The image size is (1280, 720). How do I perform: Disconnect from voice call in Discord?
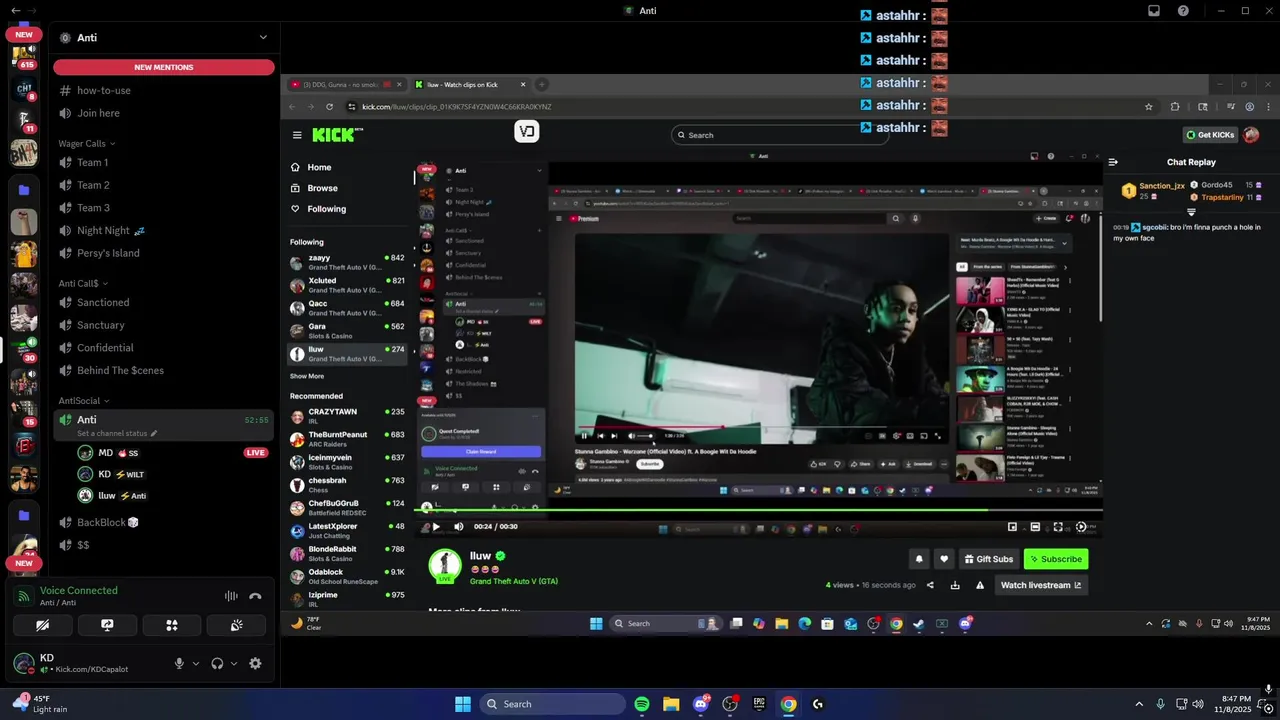click(255, 596)
